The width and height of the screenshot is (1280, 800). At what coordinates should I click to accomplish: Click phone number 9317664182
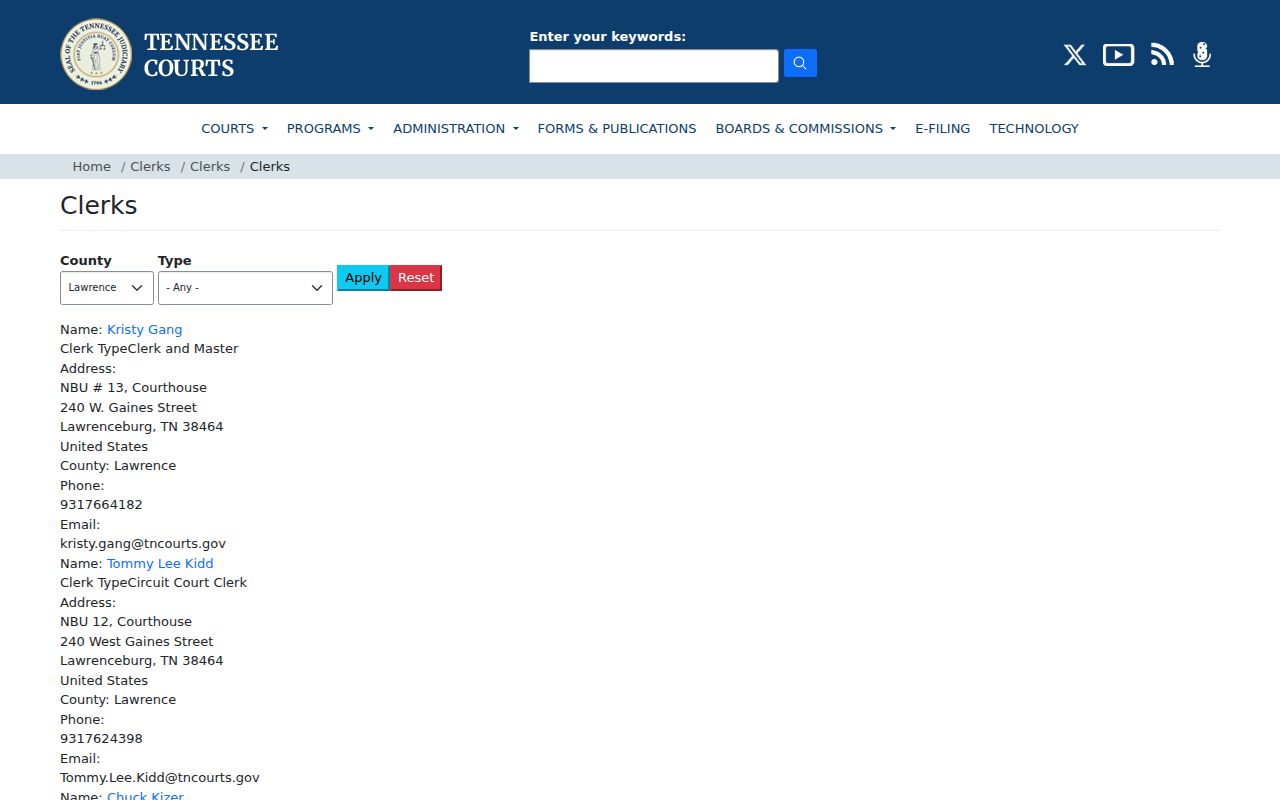tap(101, 505)
